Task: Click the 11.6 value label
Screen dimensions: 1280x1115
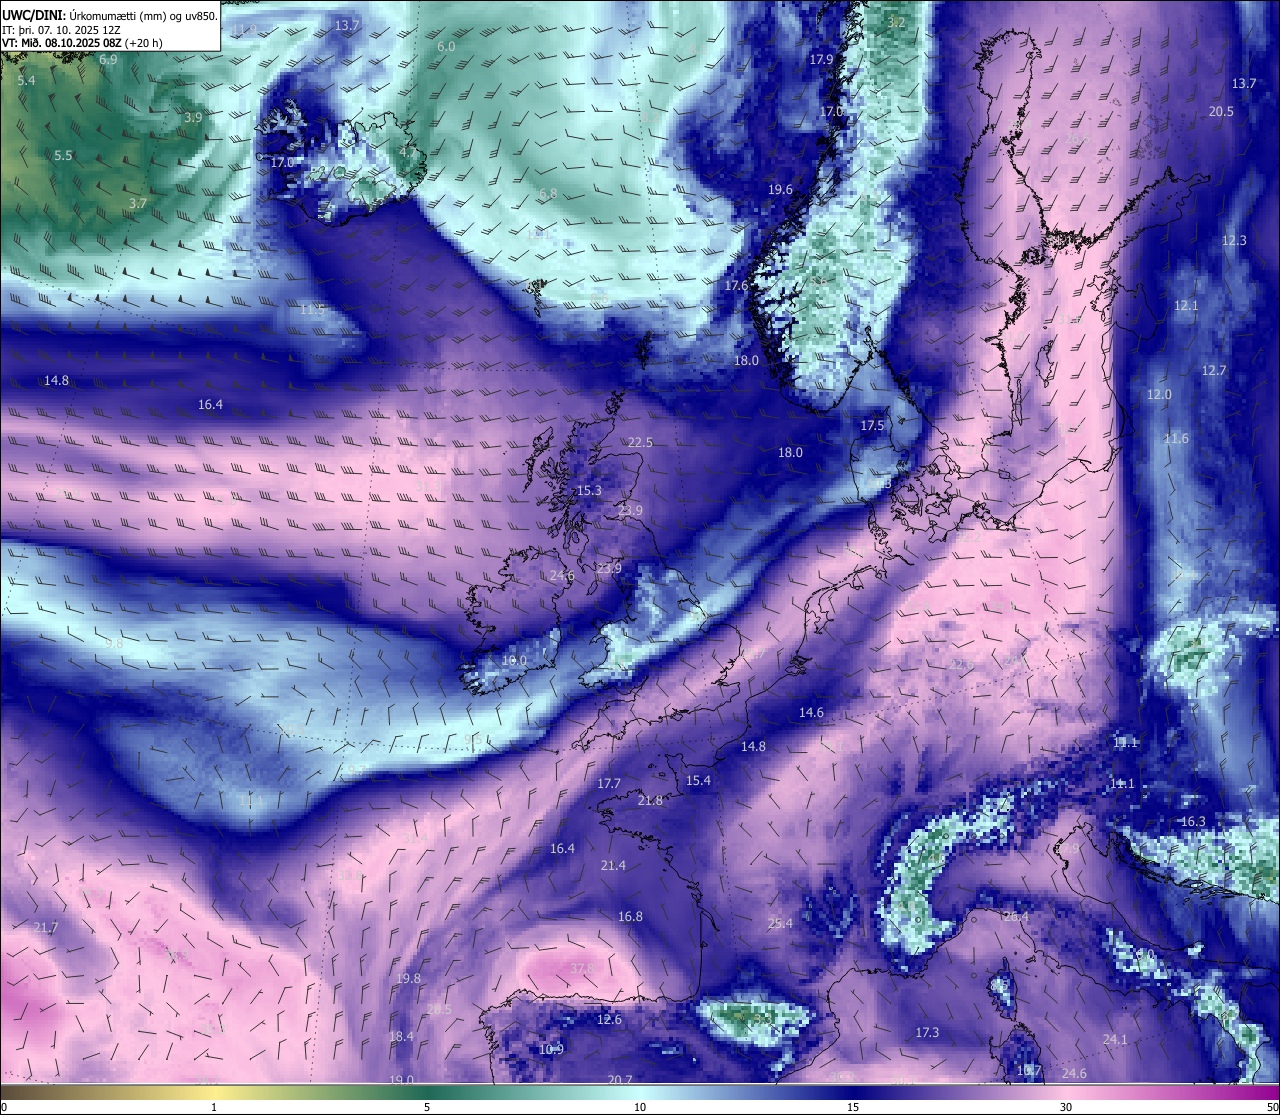Action: (1176, 439)
